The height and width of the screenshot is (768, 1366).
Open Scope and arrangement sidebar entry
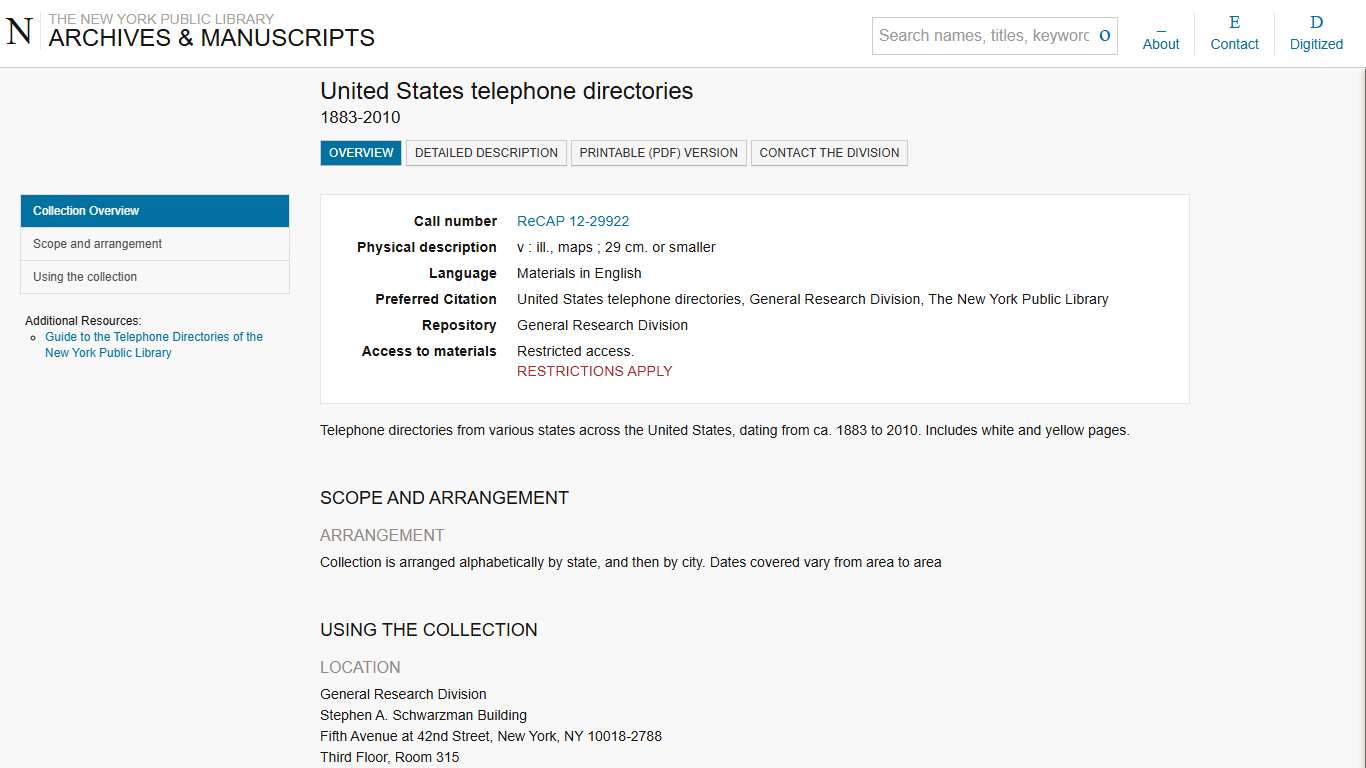point(97,243)
